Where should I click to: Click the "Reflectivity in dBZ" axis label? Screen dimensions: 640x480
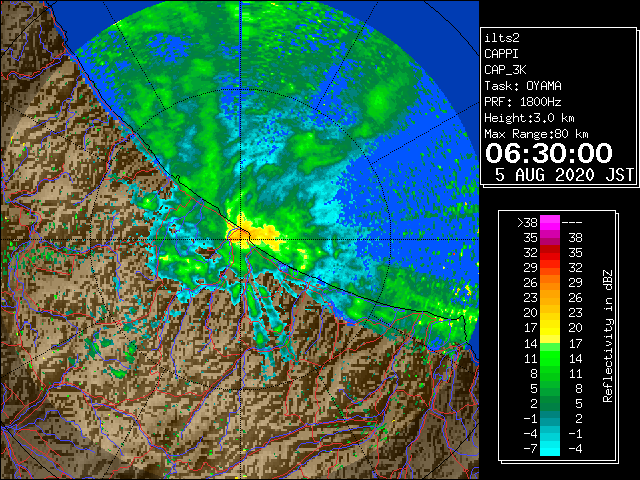pyautogui.click(x=608, y=336)
